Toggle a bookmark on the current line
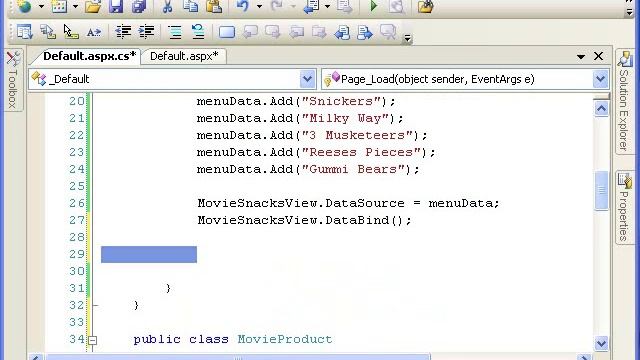 [227, 32]
